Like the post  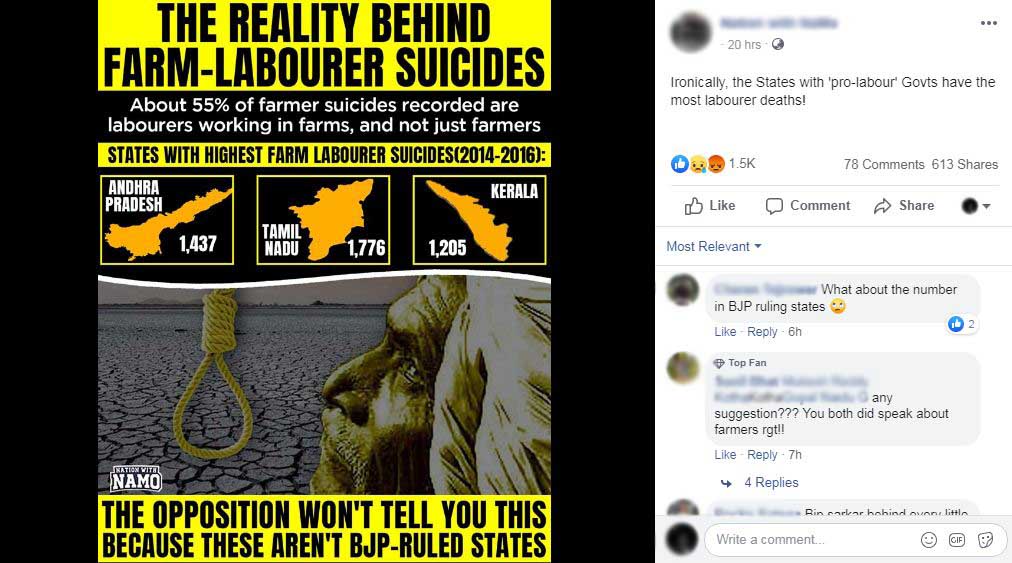(710, 205)
